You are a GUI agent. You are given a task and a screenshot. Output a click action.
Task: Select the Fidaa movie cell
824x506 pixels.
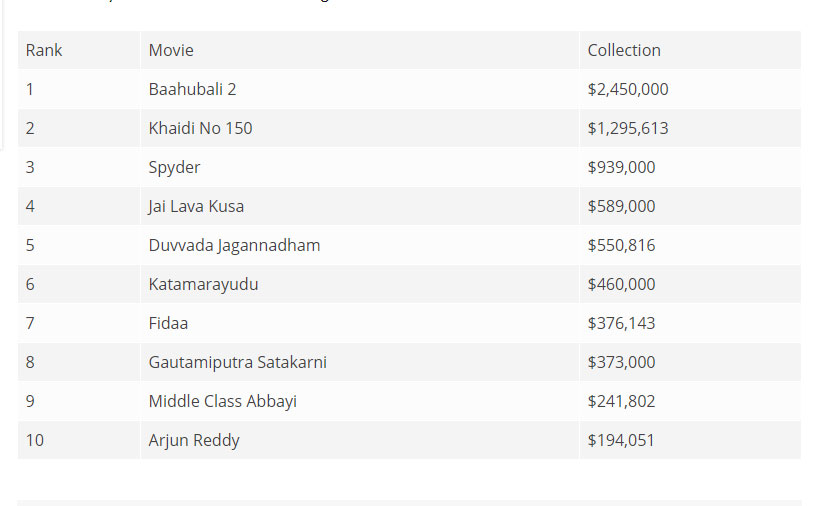point(359,323)
